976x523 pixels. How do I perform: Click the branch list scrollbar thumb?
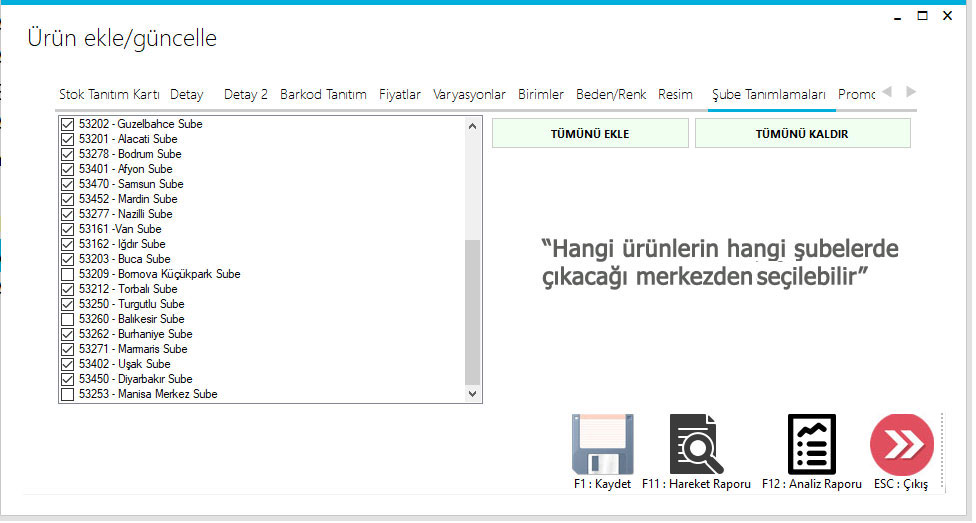pos(472,312)
